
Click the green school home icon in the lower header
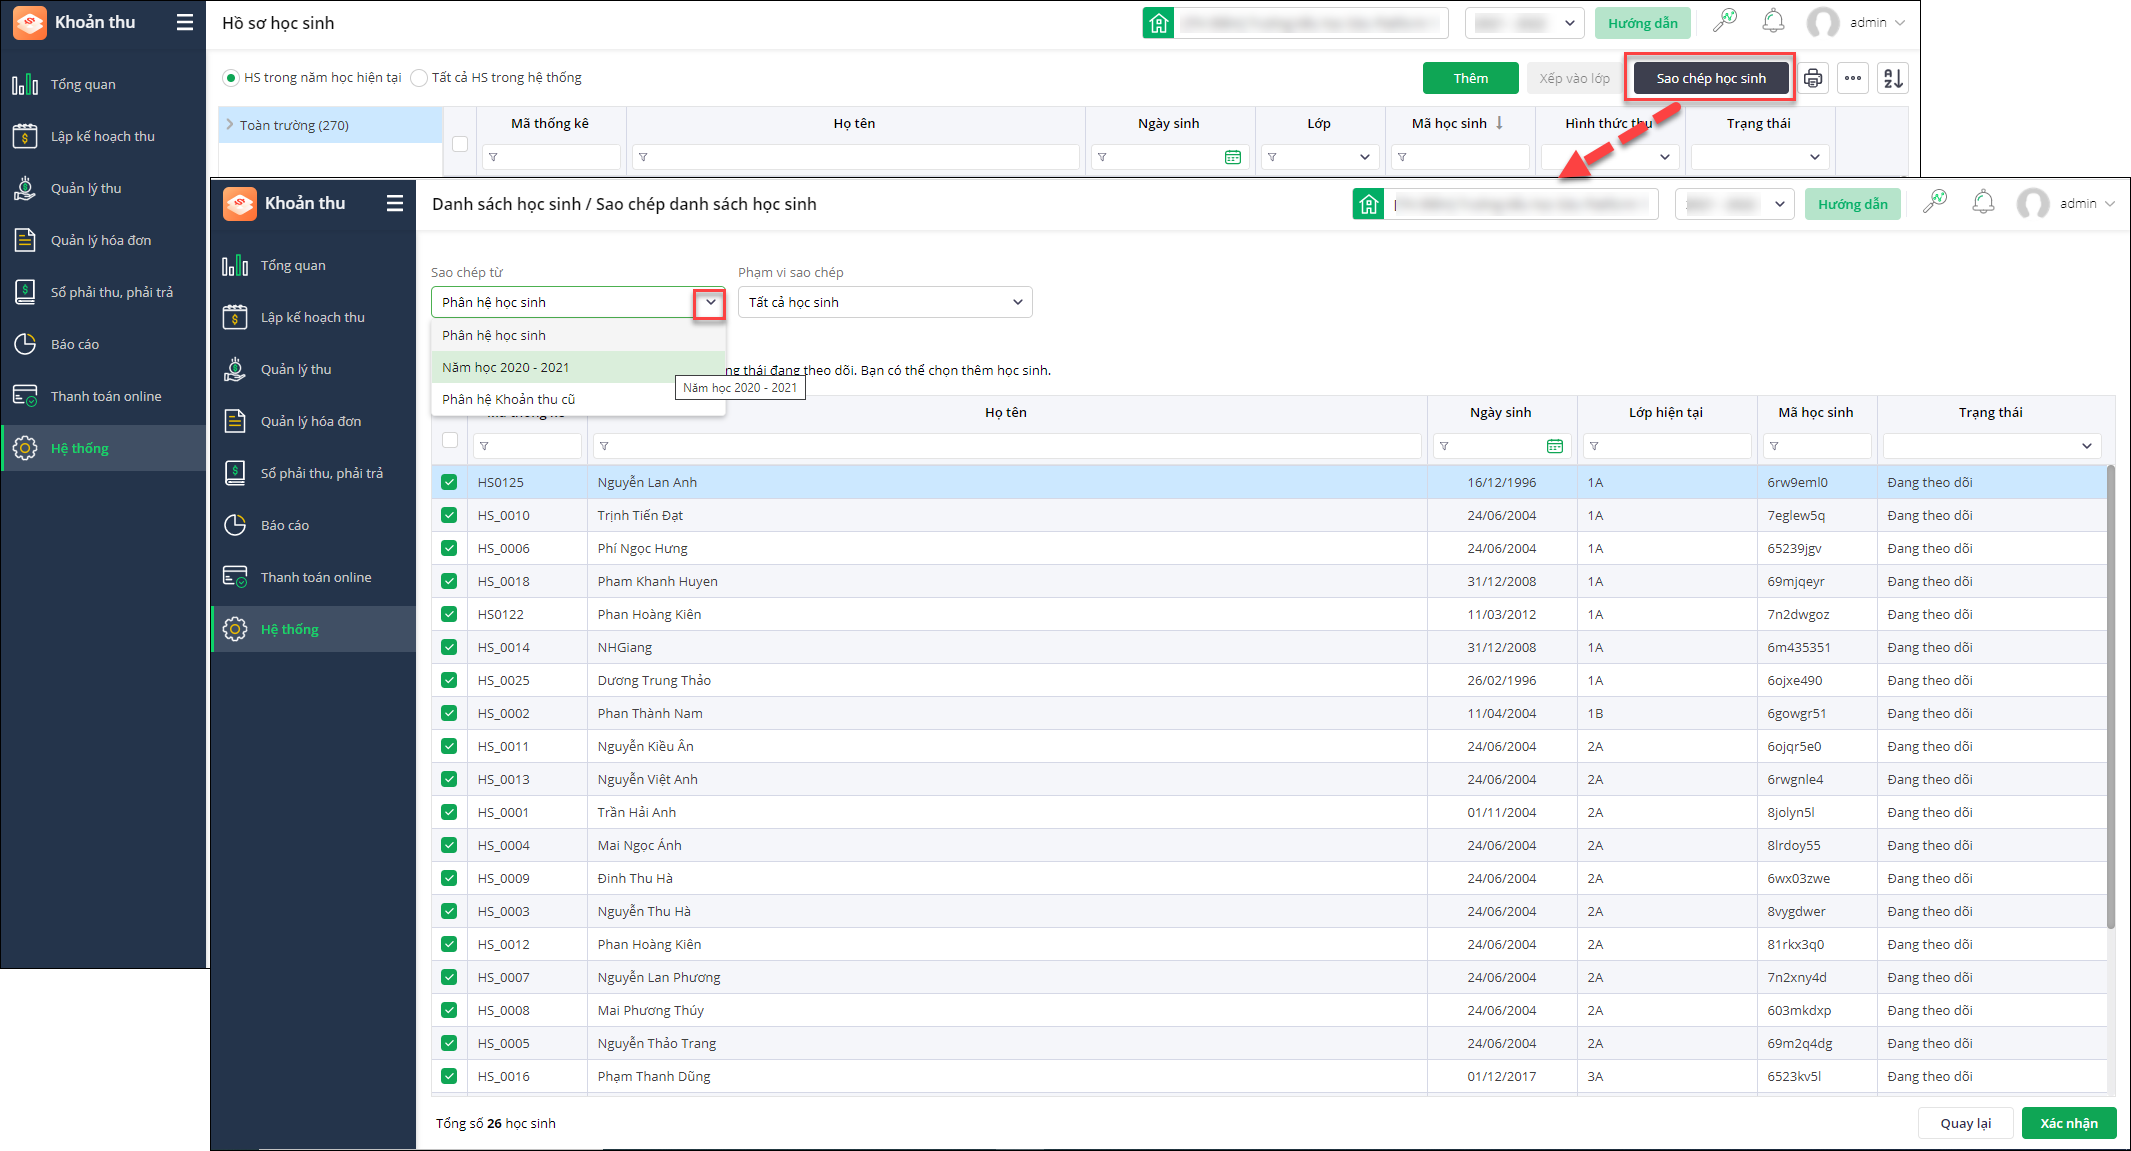tap(1368, 204)
